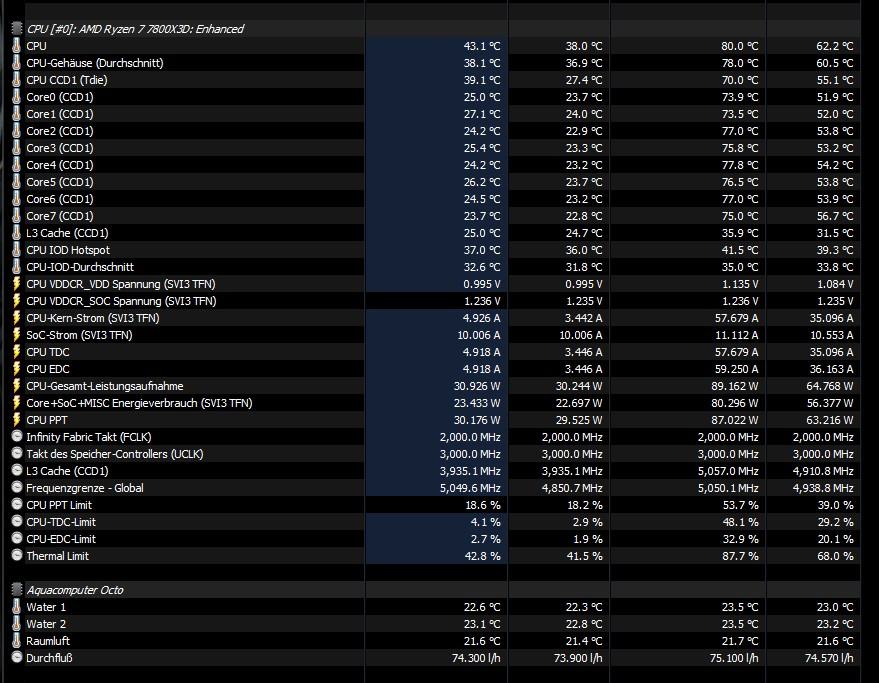Select the Core1 (CCD1) sensor row label
Screen dimensions: 879x683
click(x=60, y=114)
